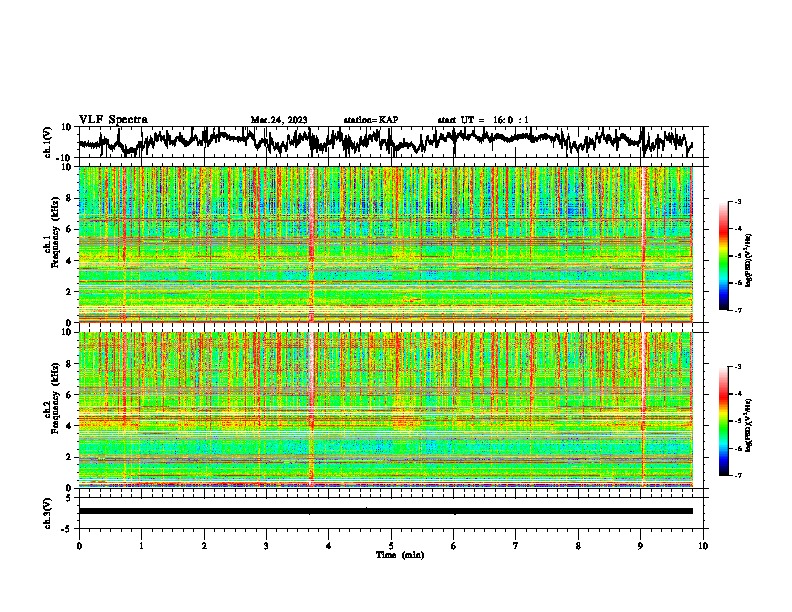792x612 pixels.
Task: Click inside the ch.2 spectrogram panel
Action: (x=385, y=410)
